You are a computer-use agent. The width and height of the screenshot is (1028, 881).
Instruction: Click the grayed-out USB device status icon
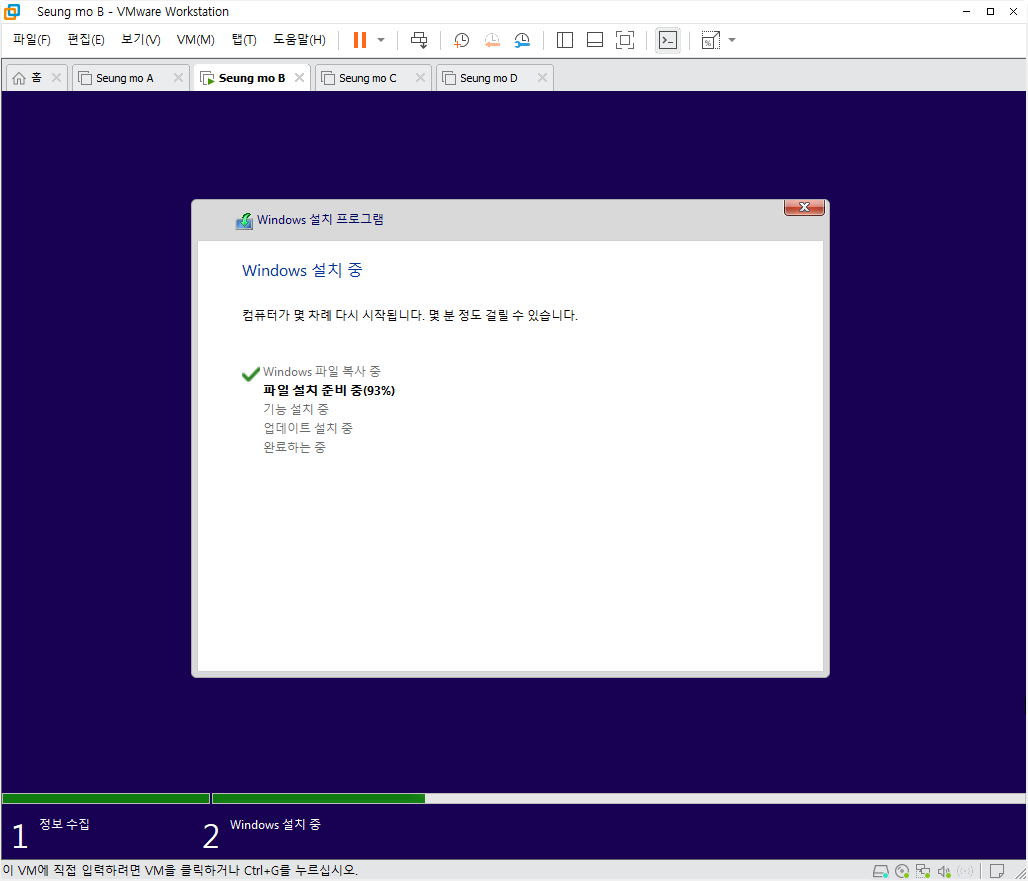[x=965, y=871]
